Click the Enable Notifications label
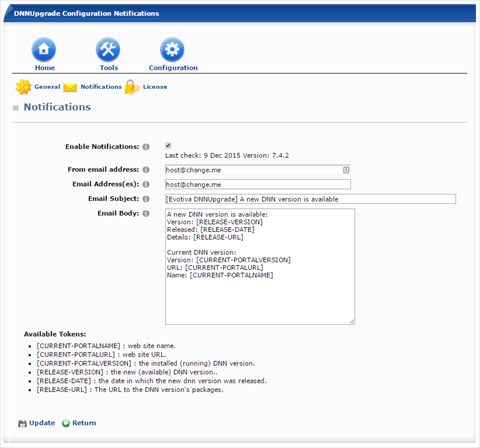 point(102,147)
